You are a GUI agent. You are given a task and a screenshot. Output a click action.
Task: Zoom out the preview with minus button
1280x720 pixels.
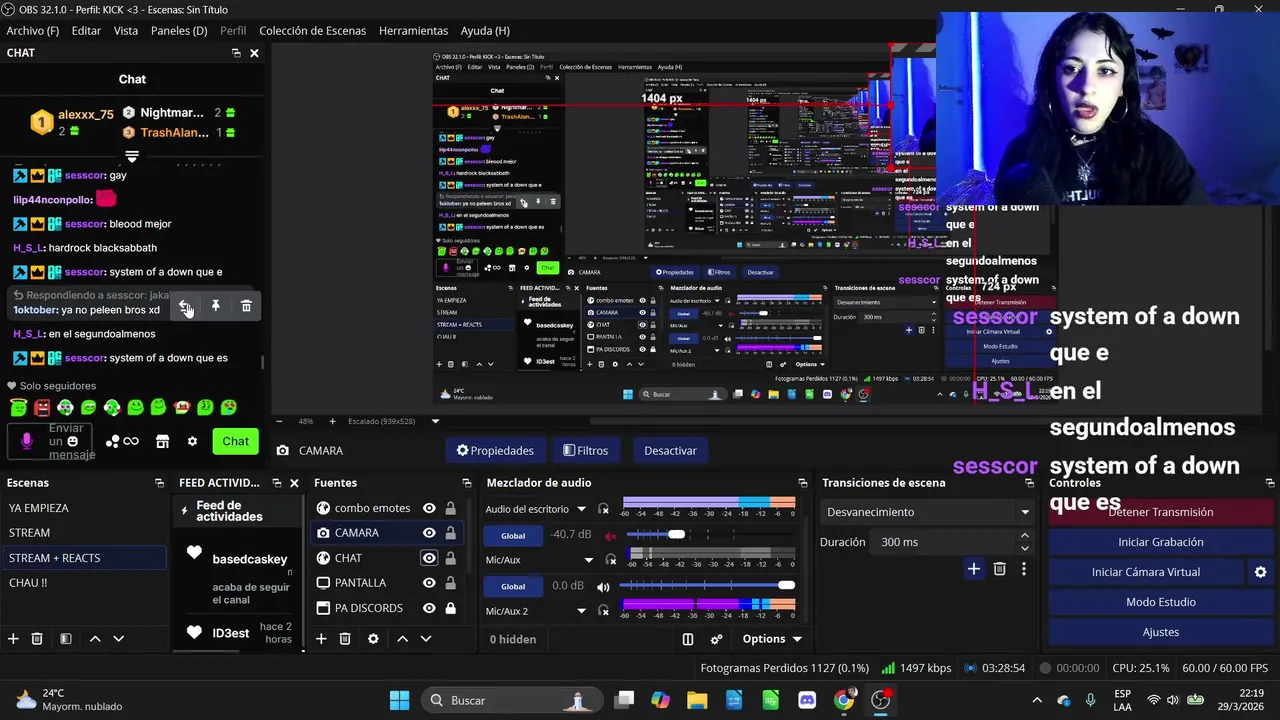coord(279,421)
